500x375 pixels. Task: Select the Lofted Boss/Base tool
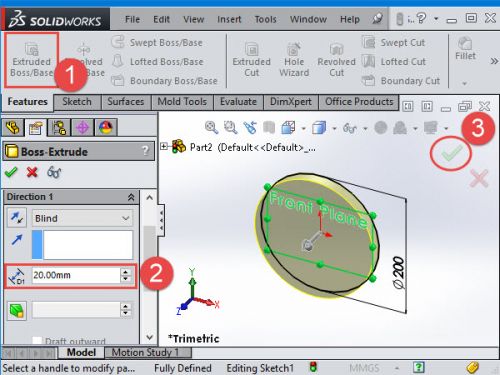click(x=157, y=62)
